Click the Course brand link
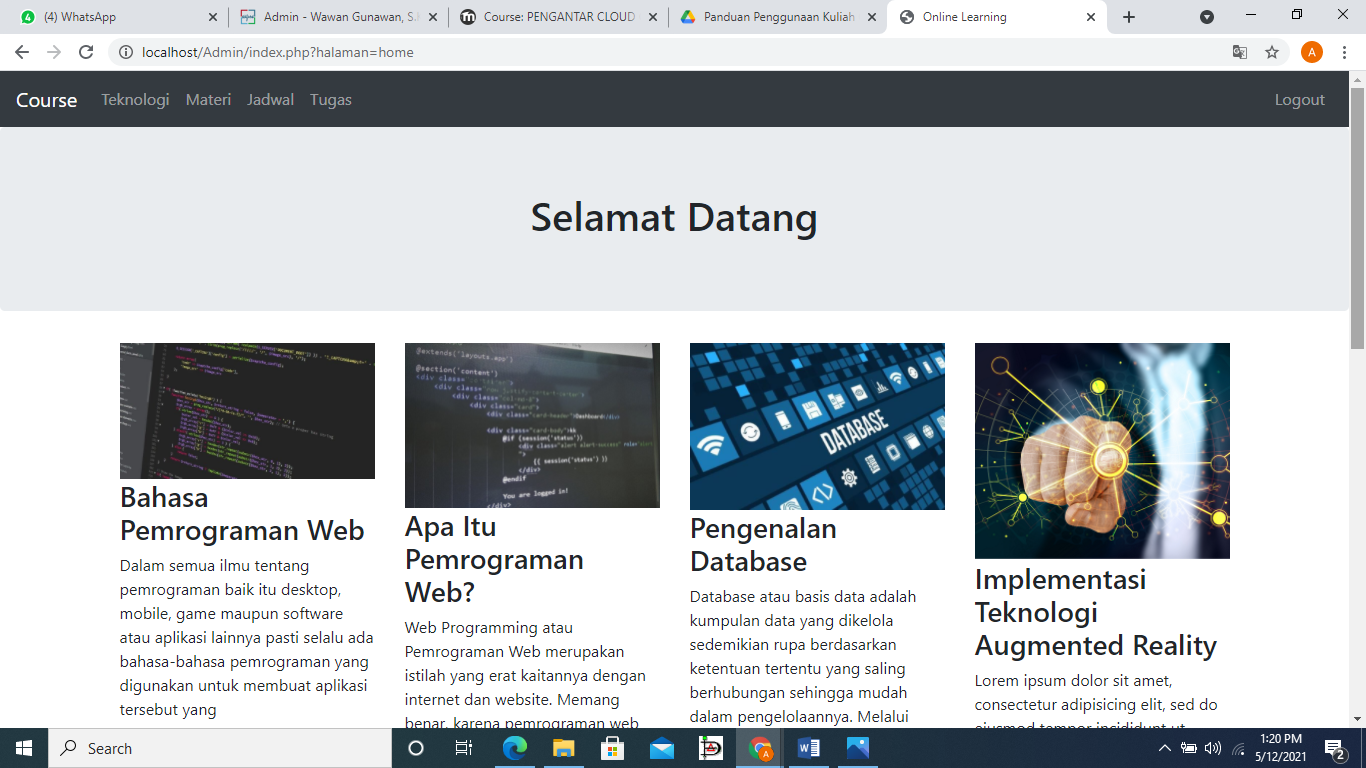 click(x=46, y=100)
